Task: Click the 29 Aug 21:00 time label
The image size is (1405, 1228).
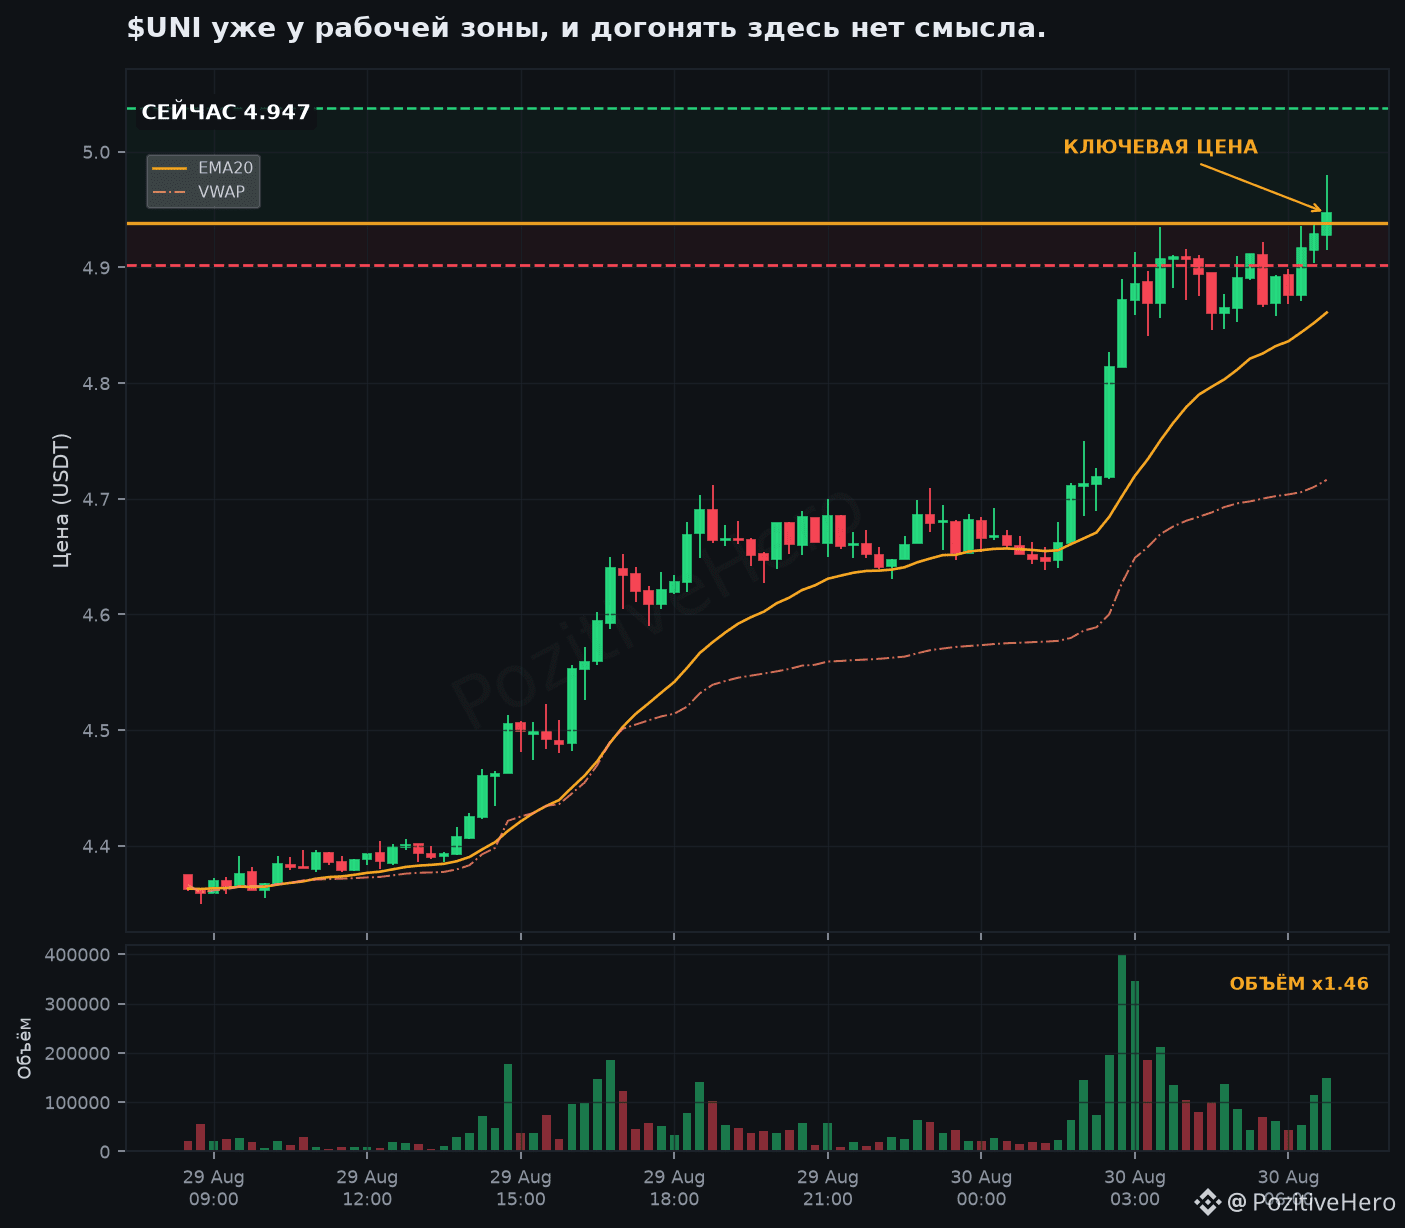Action: (x=828, y=1188)
